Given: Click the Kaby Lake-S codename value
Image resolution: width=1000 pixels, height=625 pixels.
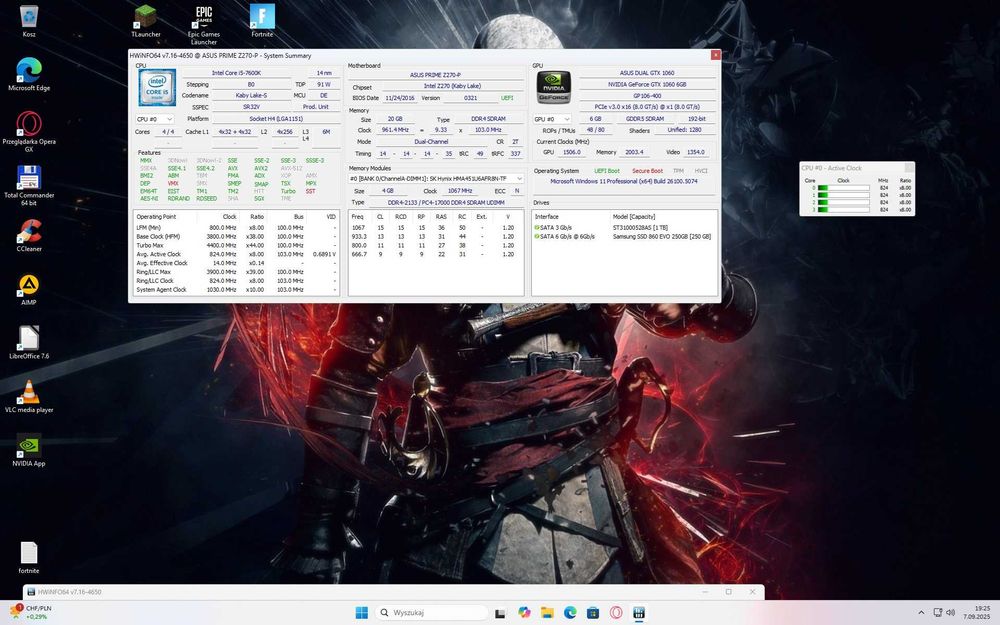Looking at the screenshot, I should point(251,96).
